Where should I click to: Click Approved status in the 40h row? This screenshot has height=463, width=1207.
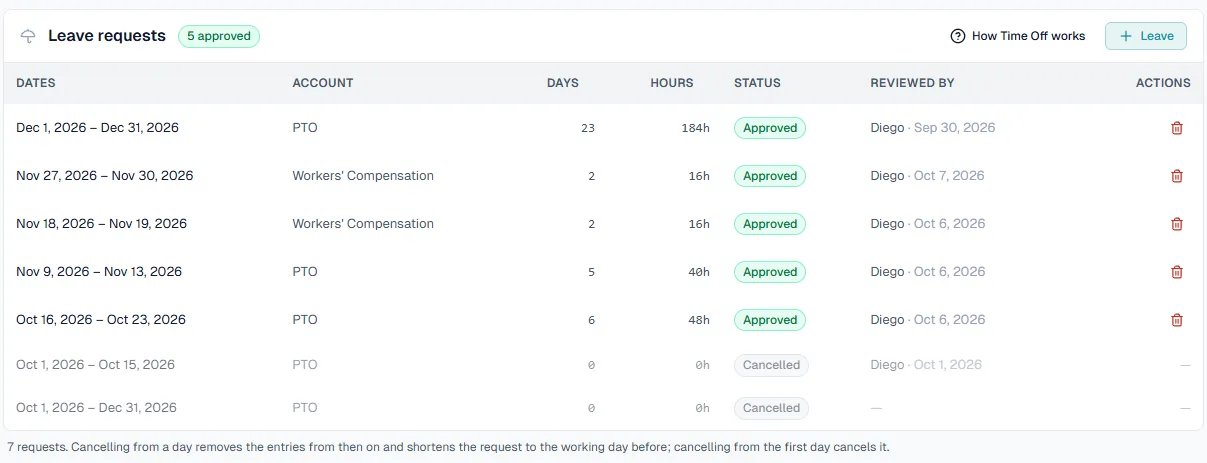pos(770,272)
